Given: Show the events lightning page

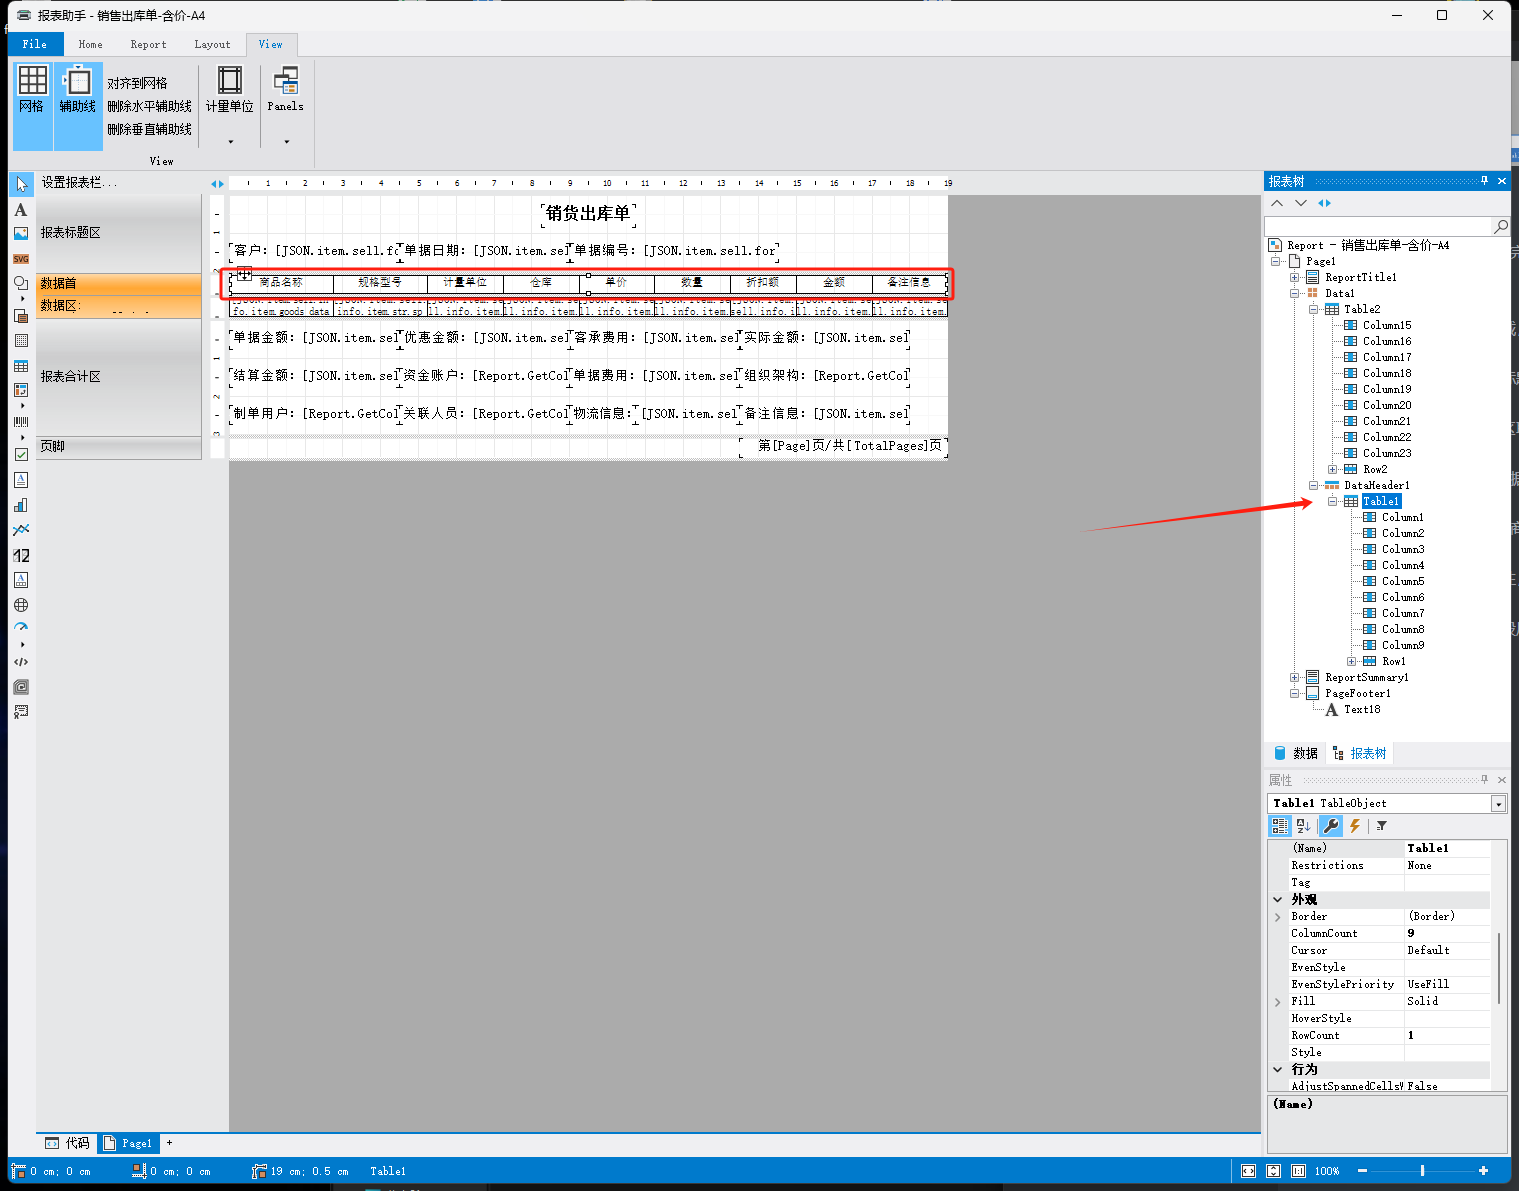Looking at the screenshot, I should [1355, 826].
